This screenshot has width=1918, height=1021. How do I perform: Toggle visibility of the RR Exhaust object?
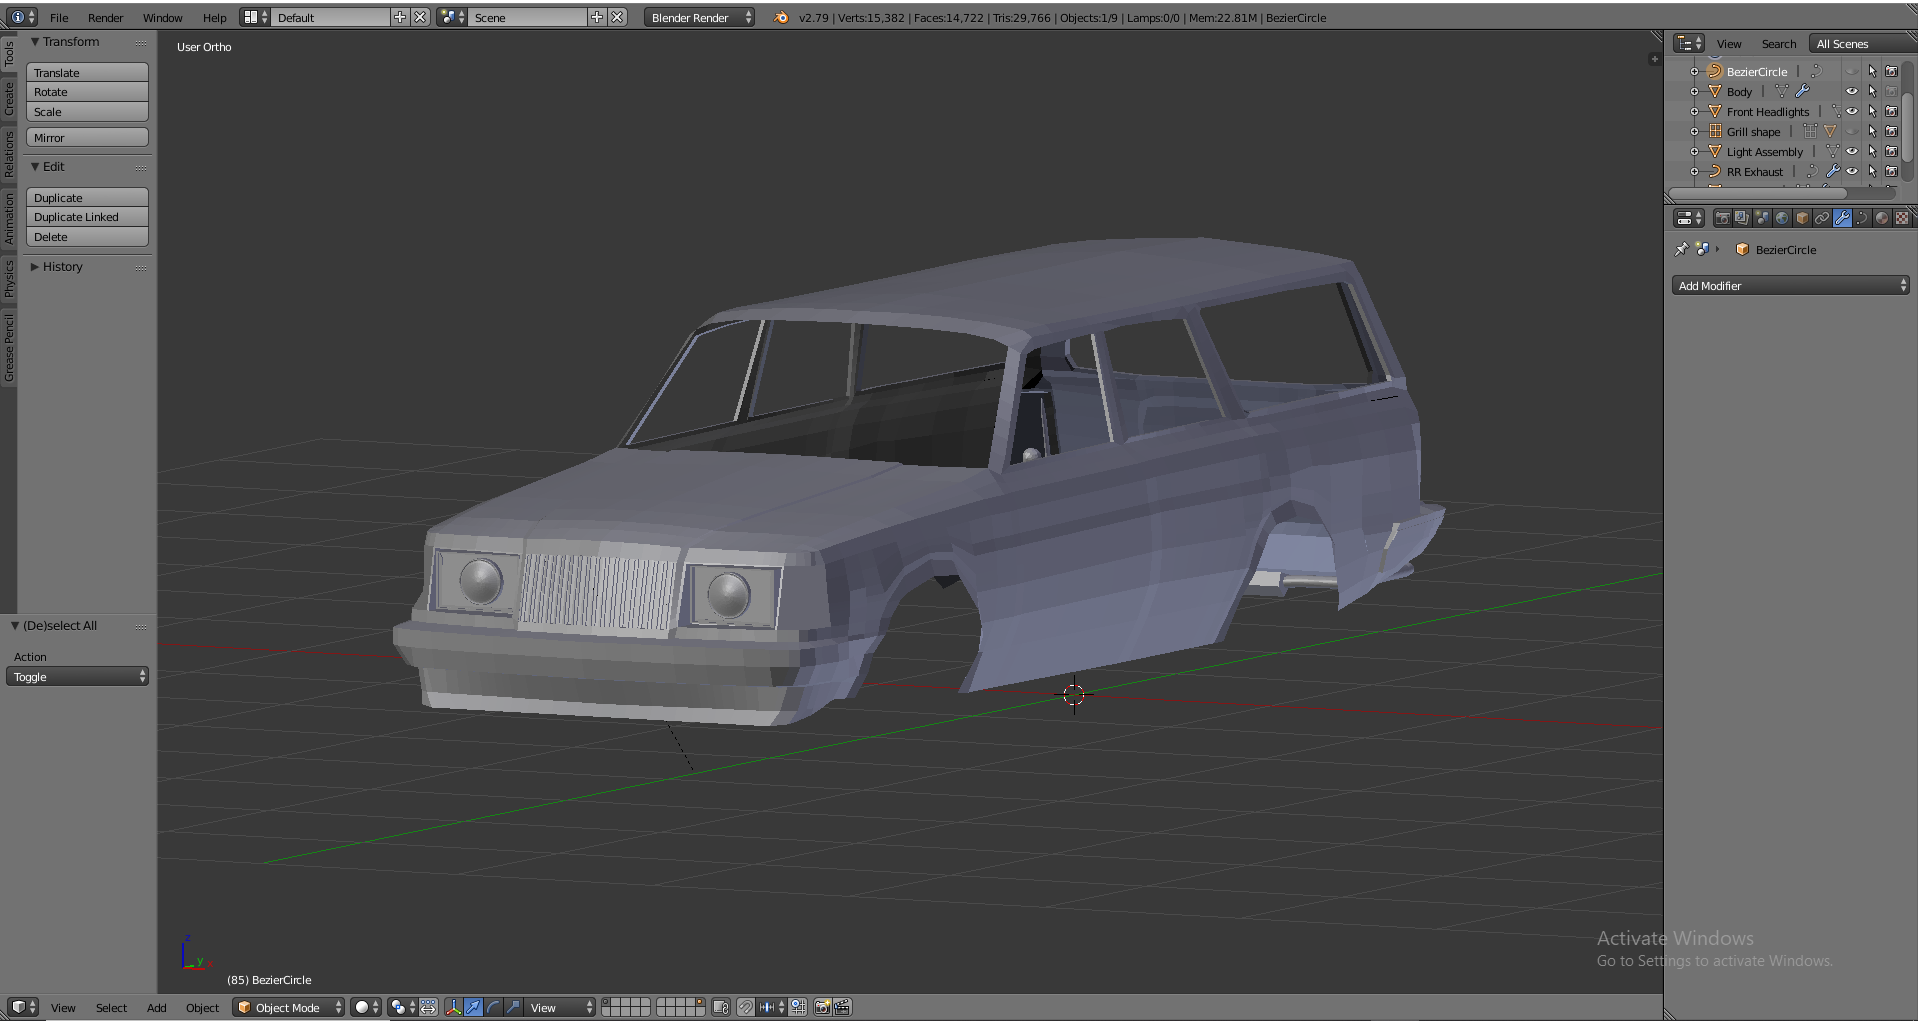[1851, 171]
